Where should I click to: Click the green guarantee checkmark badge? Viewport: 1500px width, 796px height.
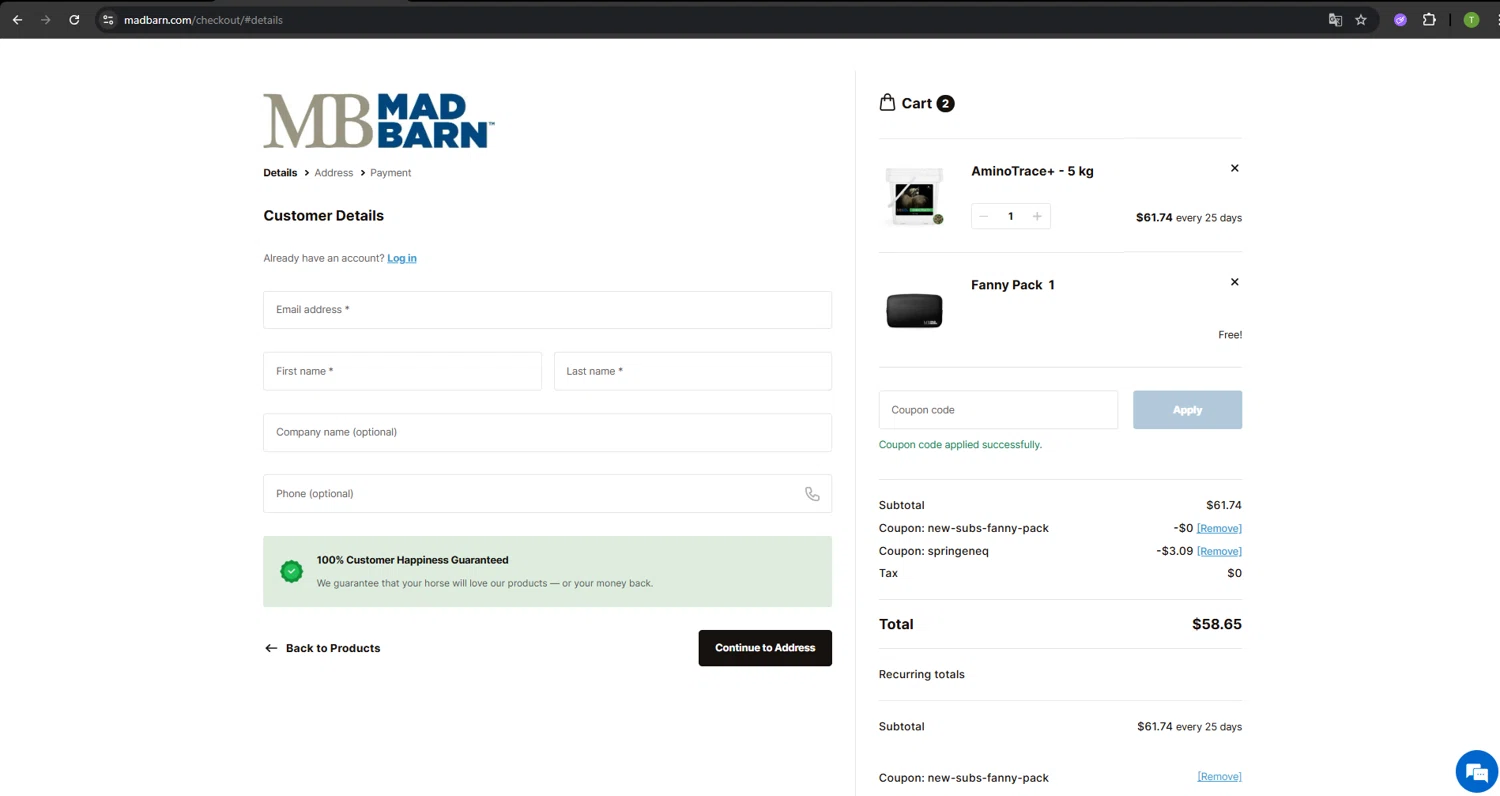tap(291, 571)
